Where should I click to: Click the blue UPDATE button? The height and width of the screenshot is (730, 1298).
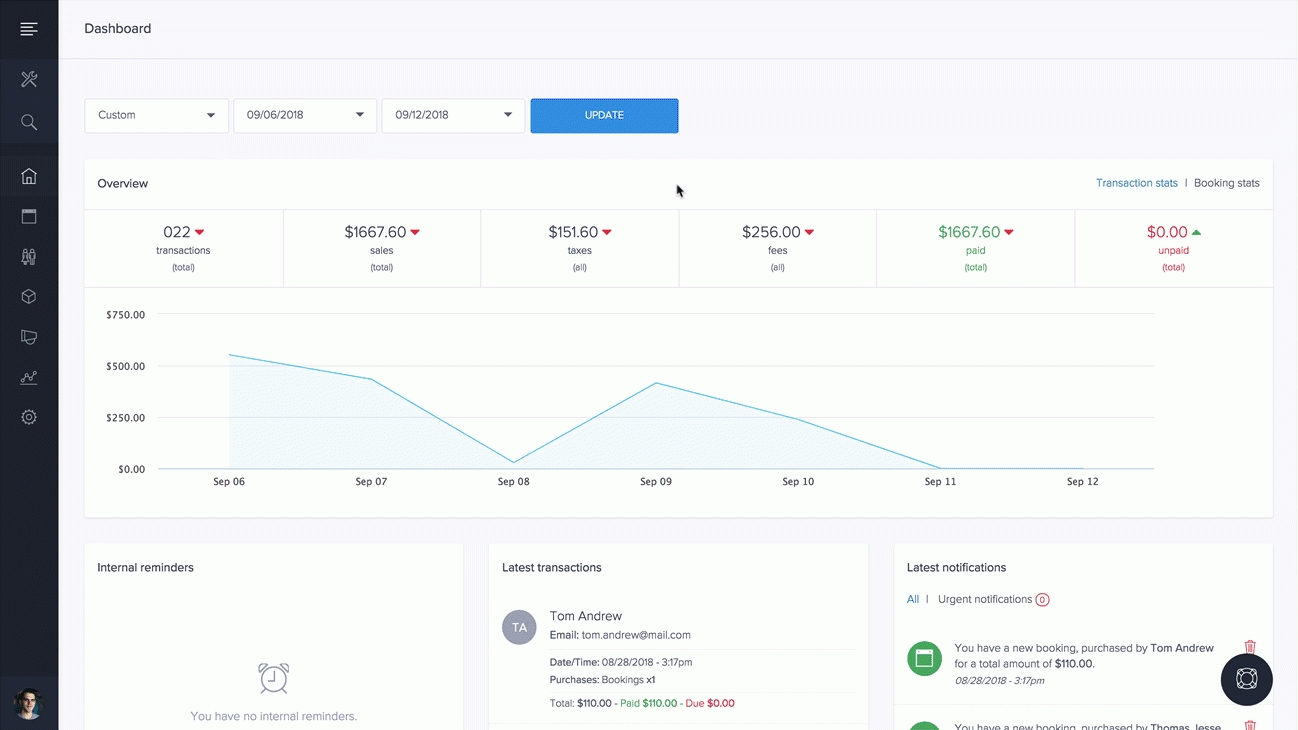click(x=604, y=115)
